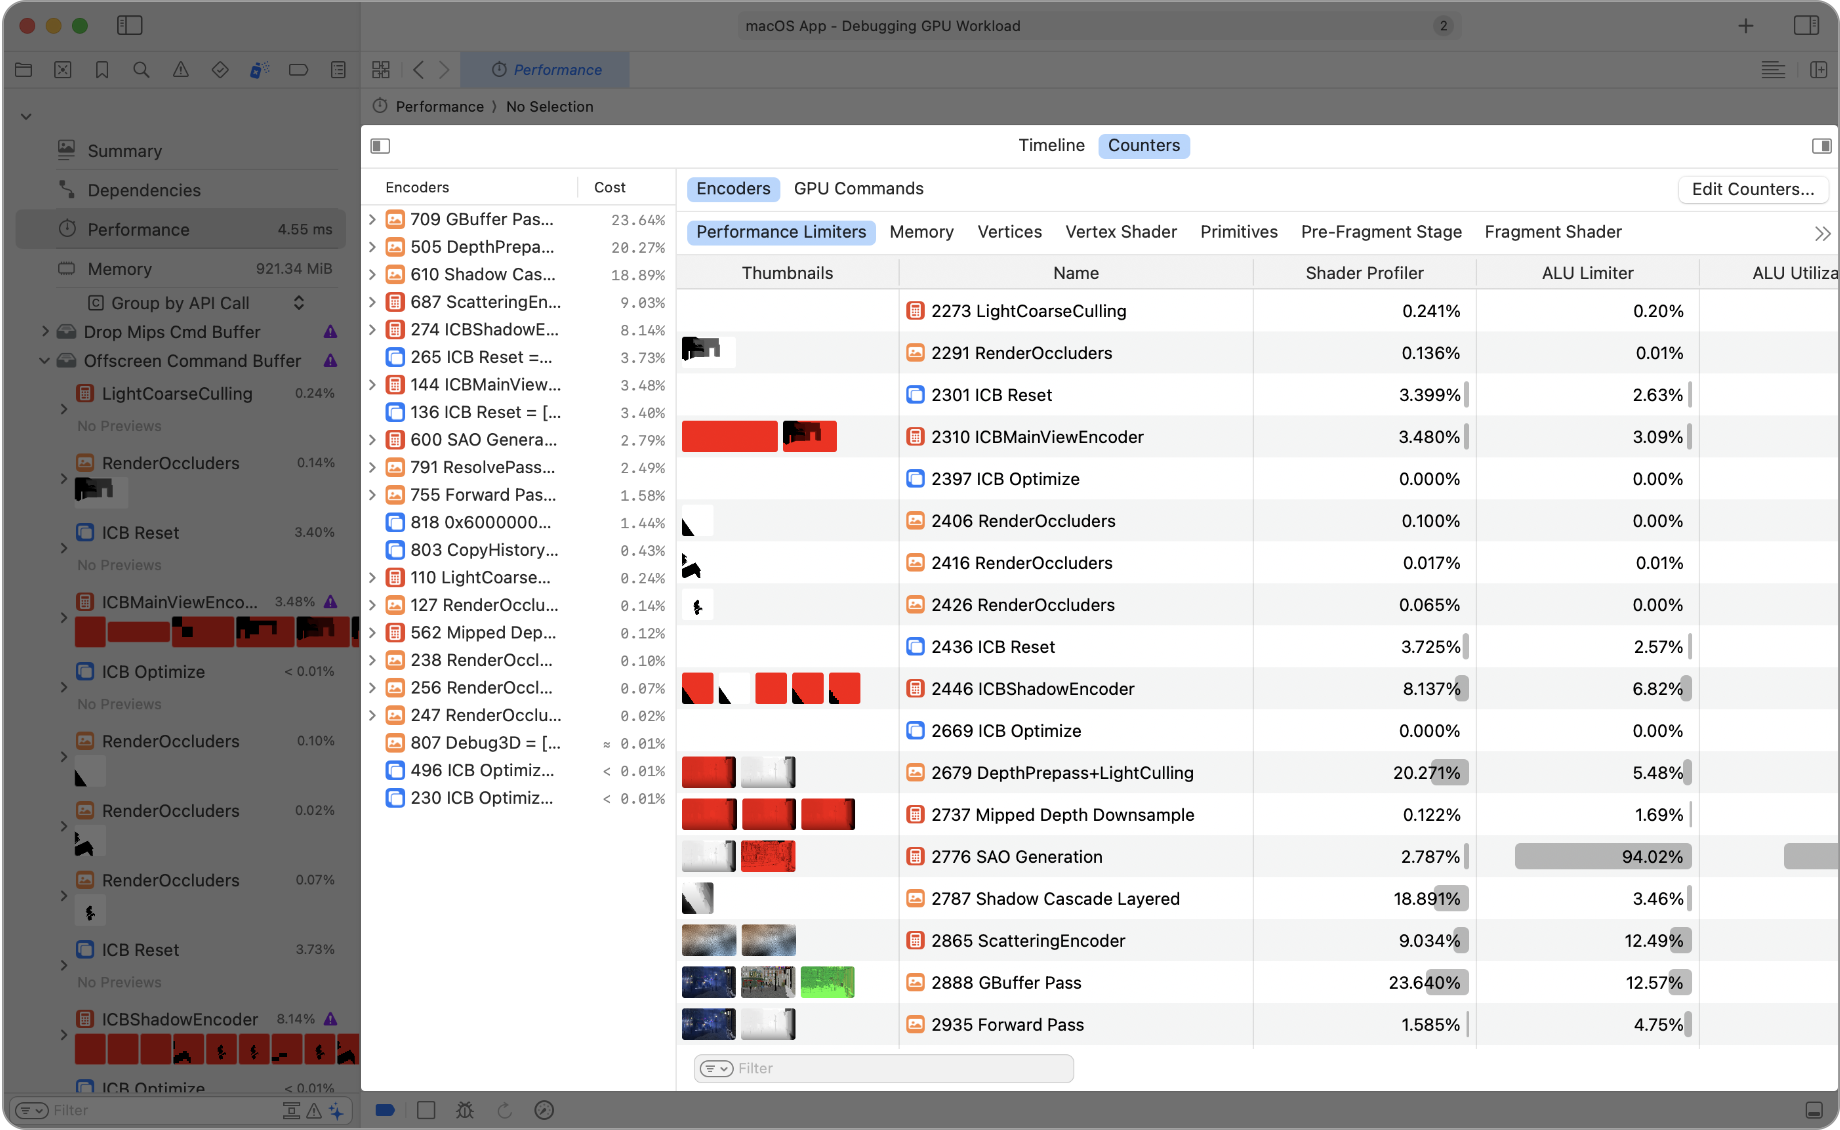Click the related items grid icon
The image size is (1840, 1130).
click(381, 70)
